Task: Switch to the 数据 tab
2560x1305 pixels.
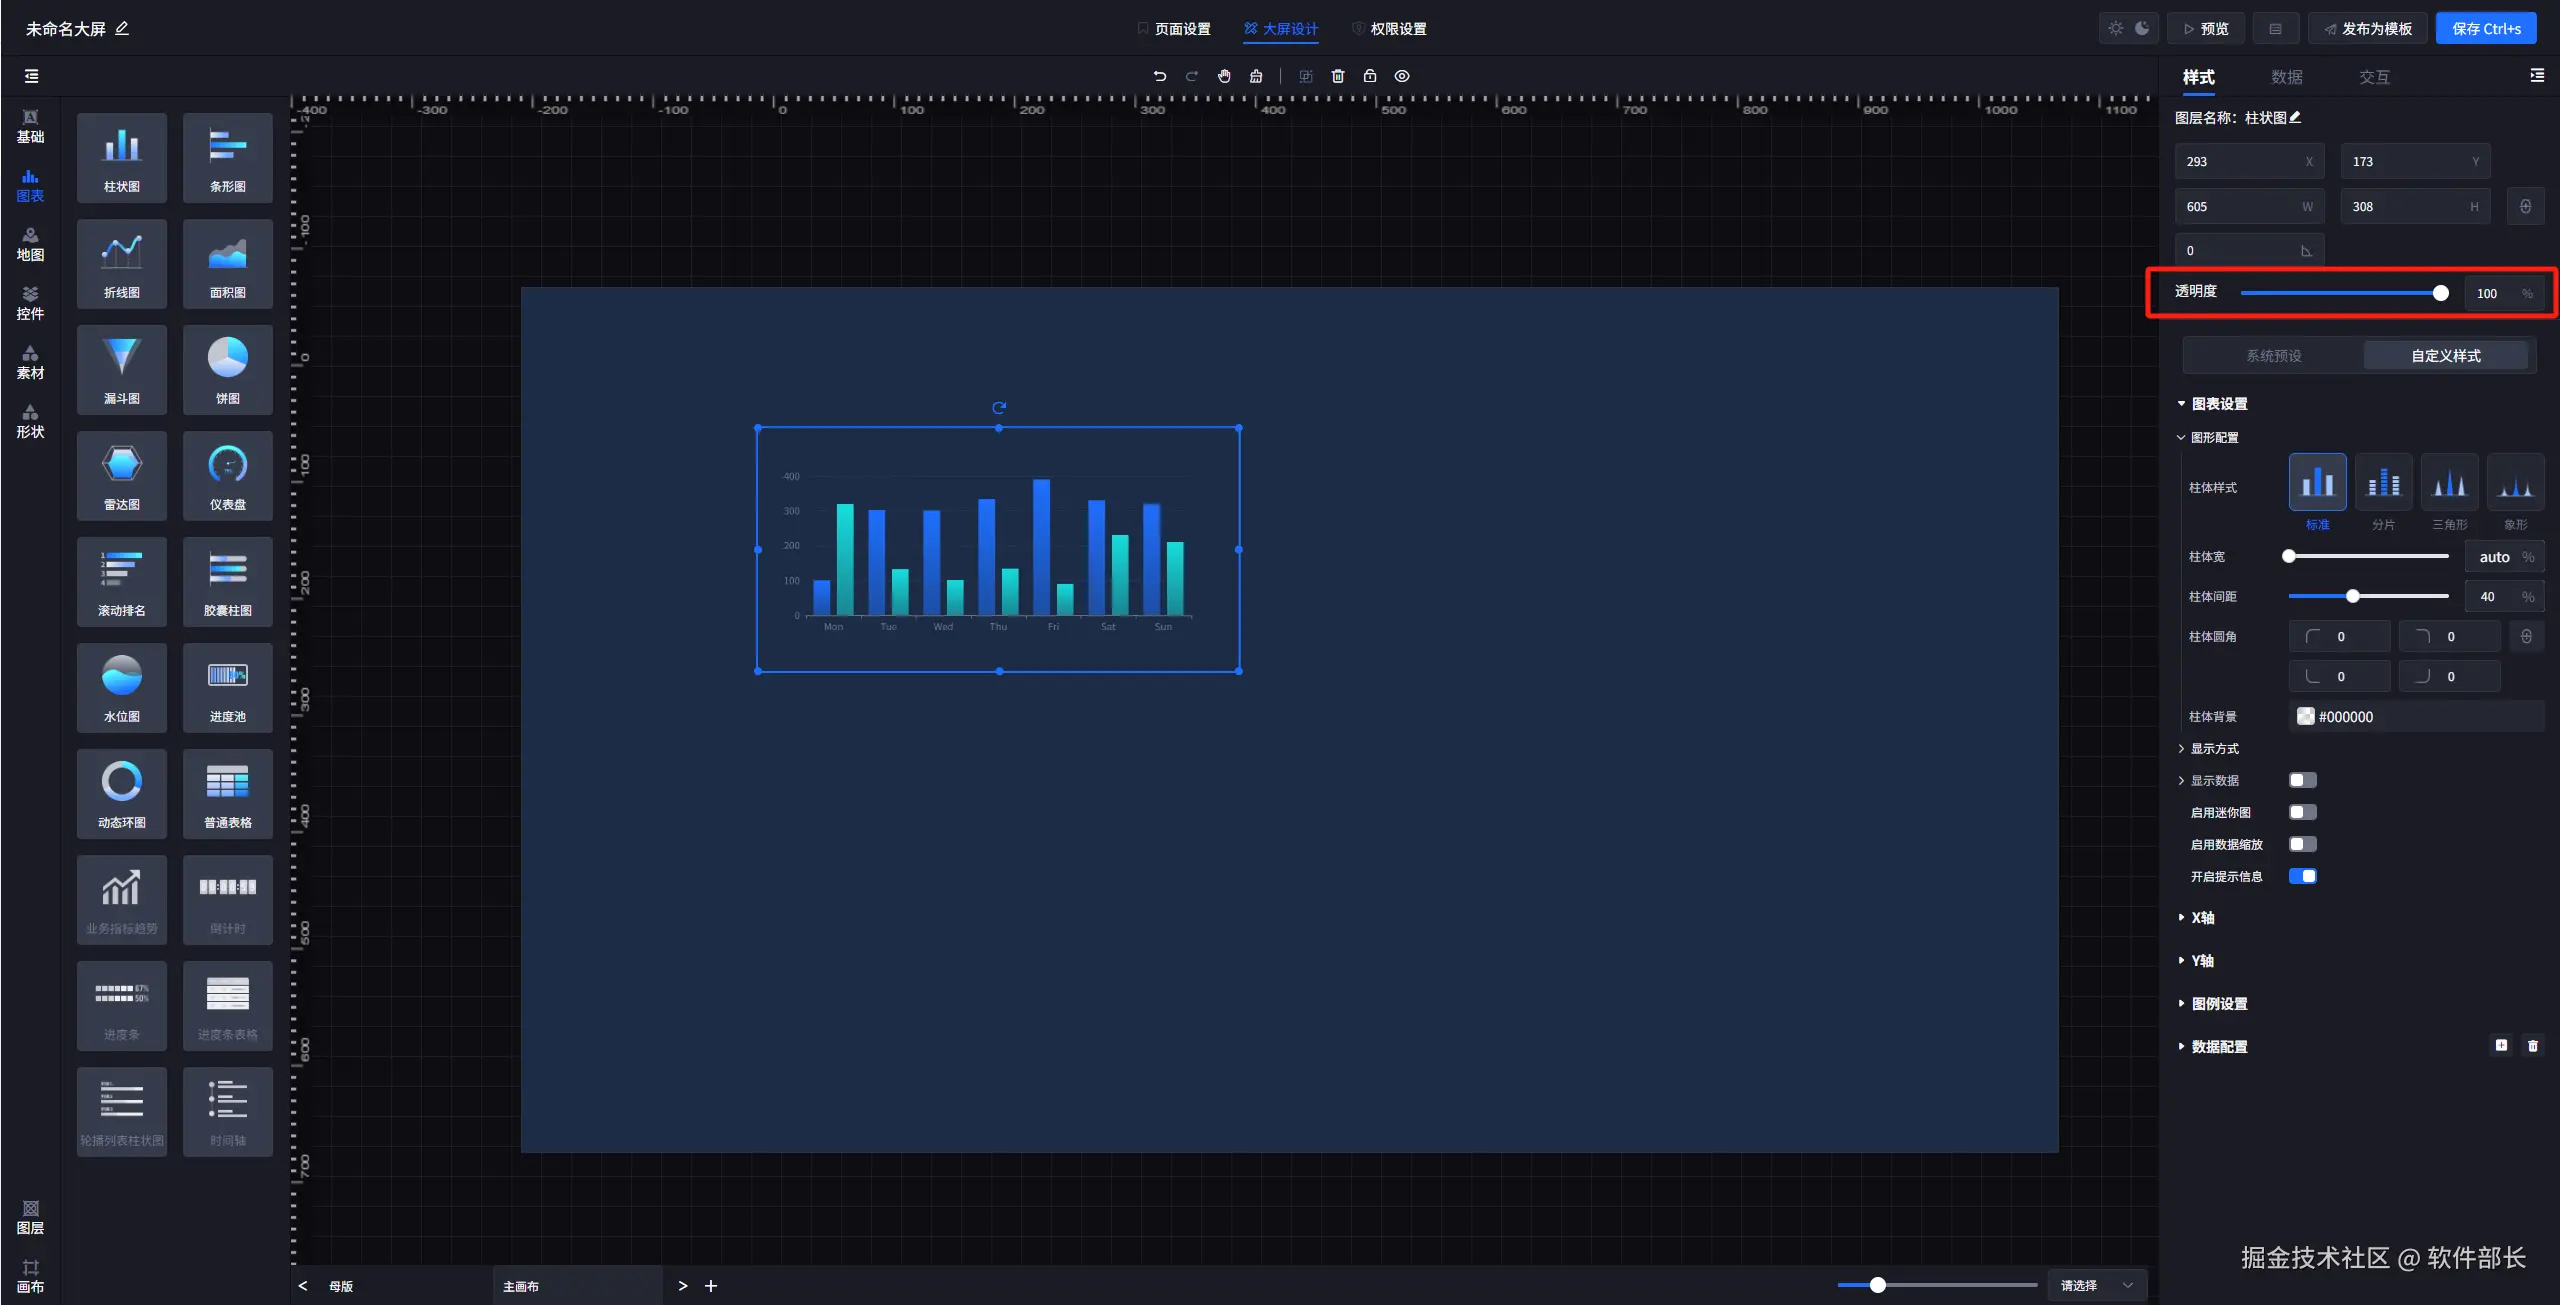Action: pyautogui.click(x=2286, y=77)
